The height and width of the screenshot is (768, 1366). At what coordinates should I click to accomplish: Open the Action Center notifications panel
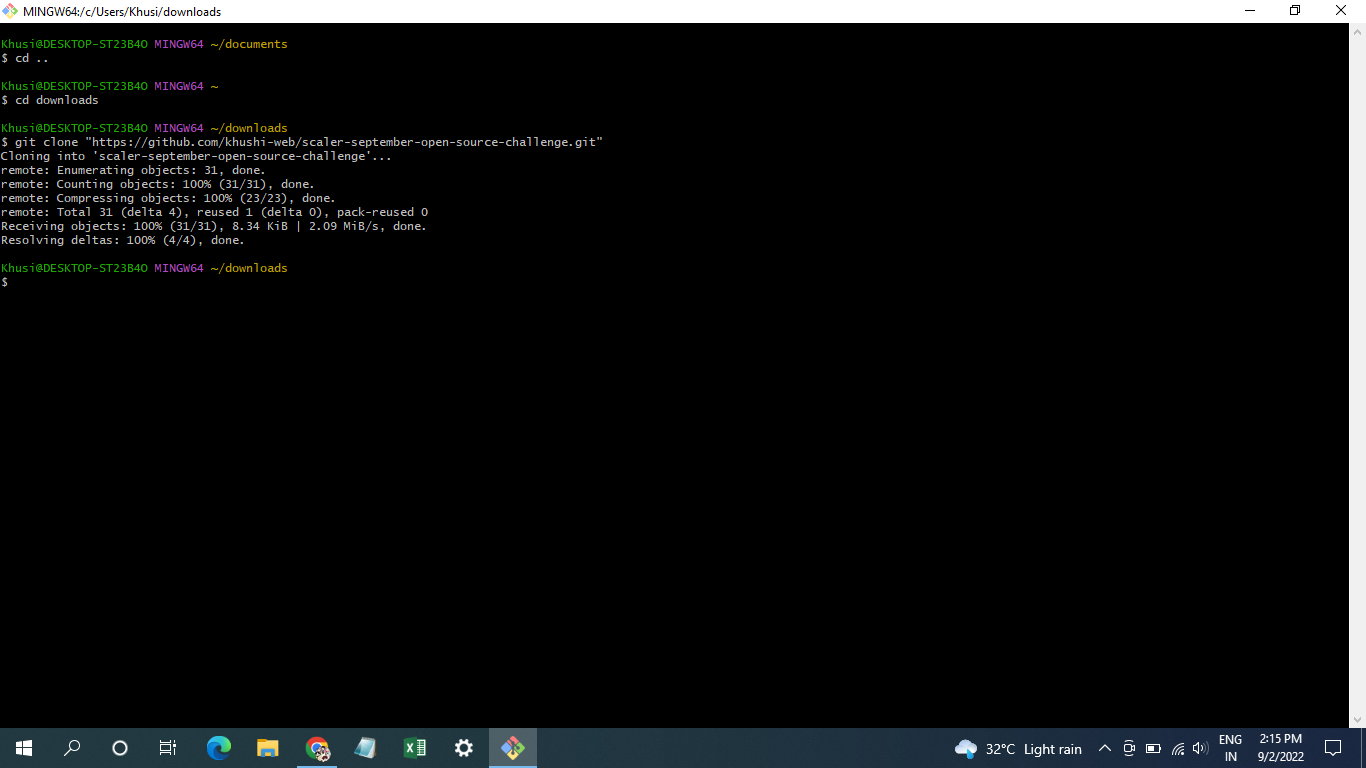[x=1333, y=747]
